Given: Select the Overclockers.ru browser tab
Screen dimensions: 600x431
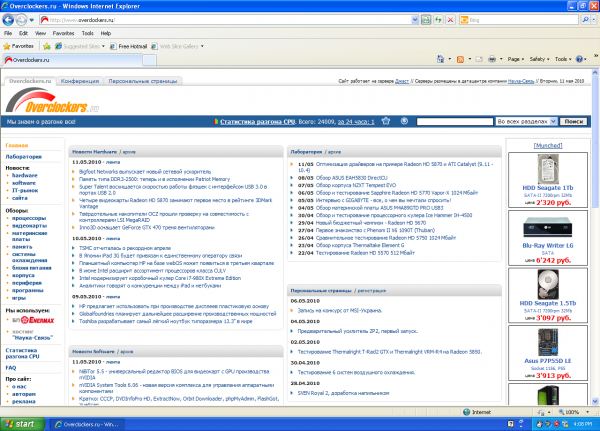Looking at the screenshot, I should (73, 60).
